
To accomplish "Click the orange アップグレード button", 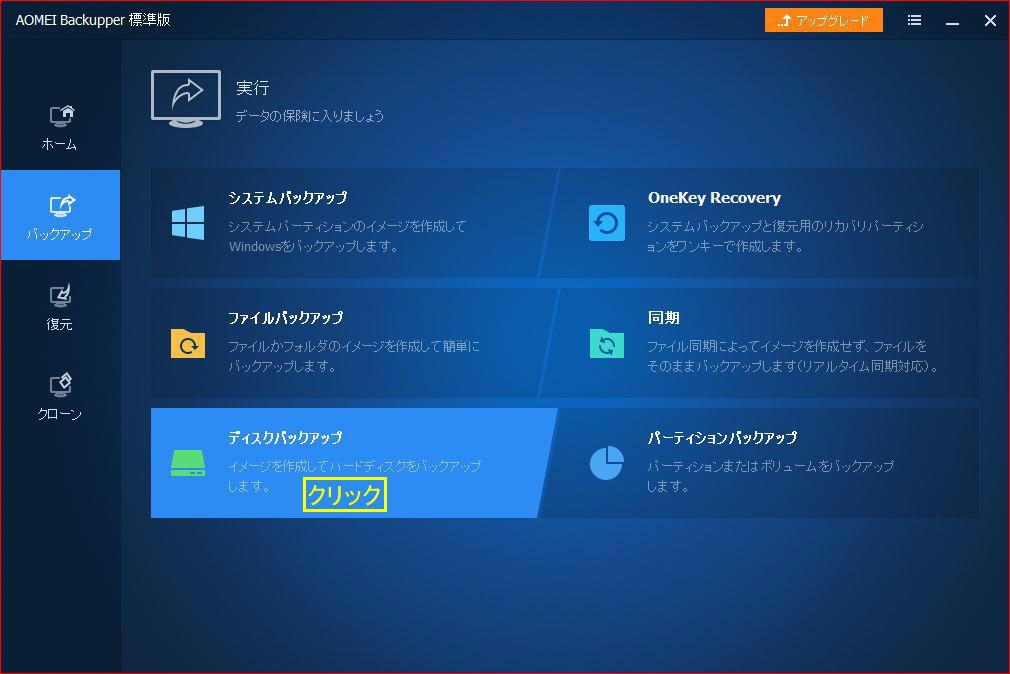I will point(824,21).
